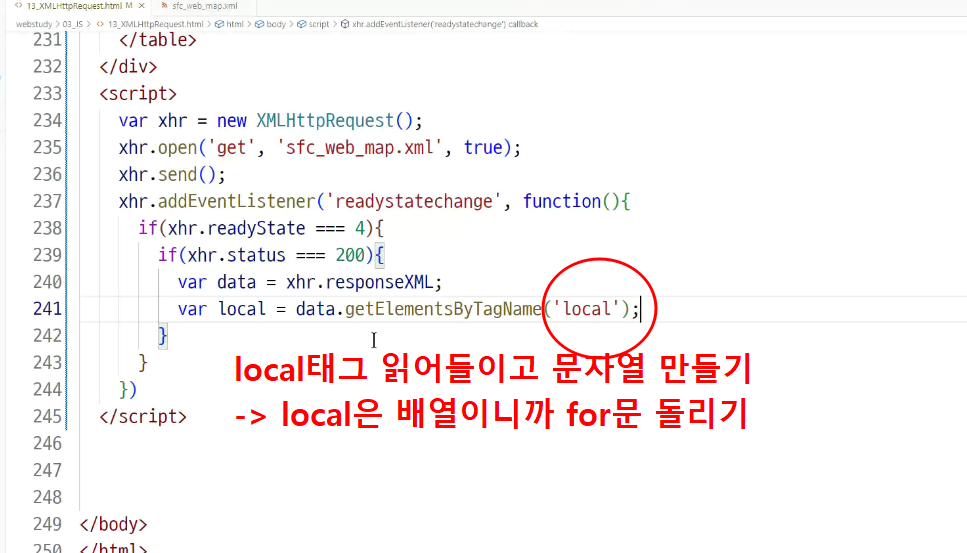
Task: Click the local variable name on line 241
Action: coord(241,309)
